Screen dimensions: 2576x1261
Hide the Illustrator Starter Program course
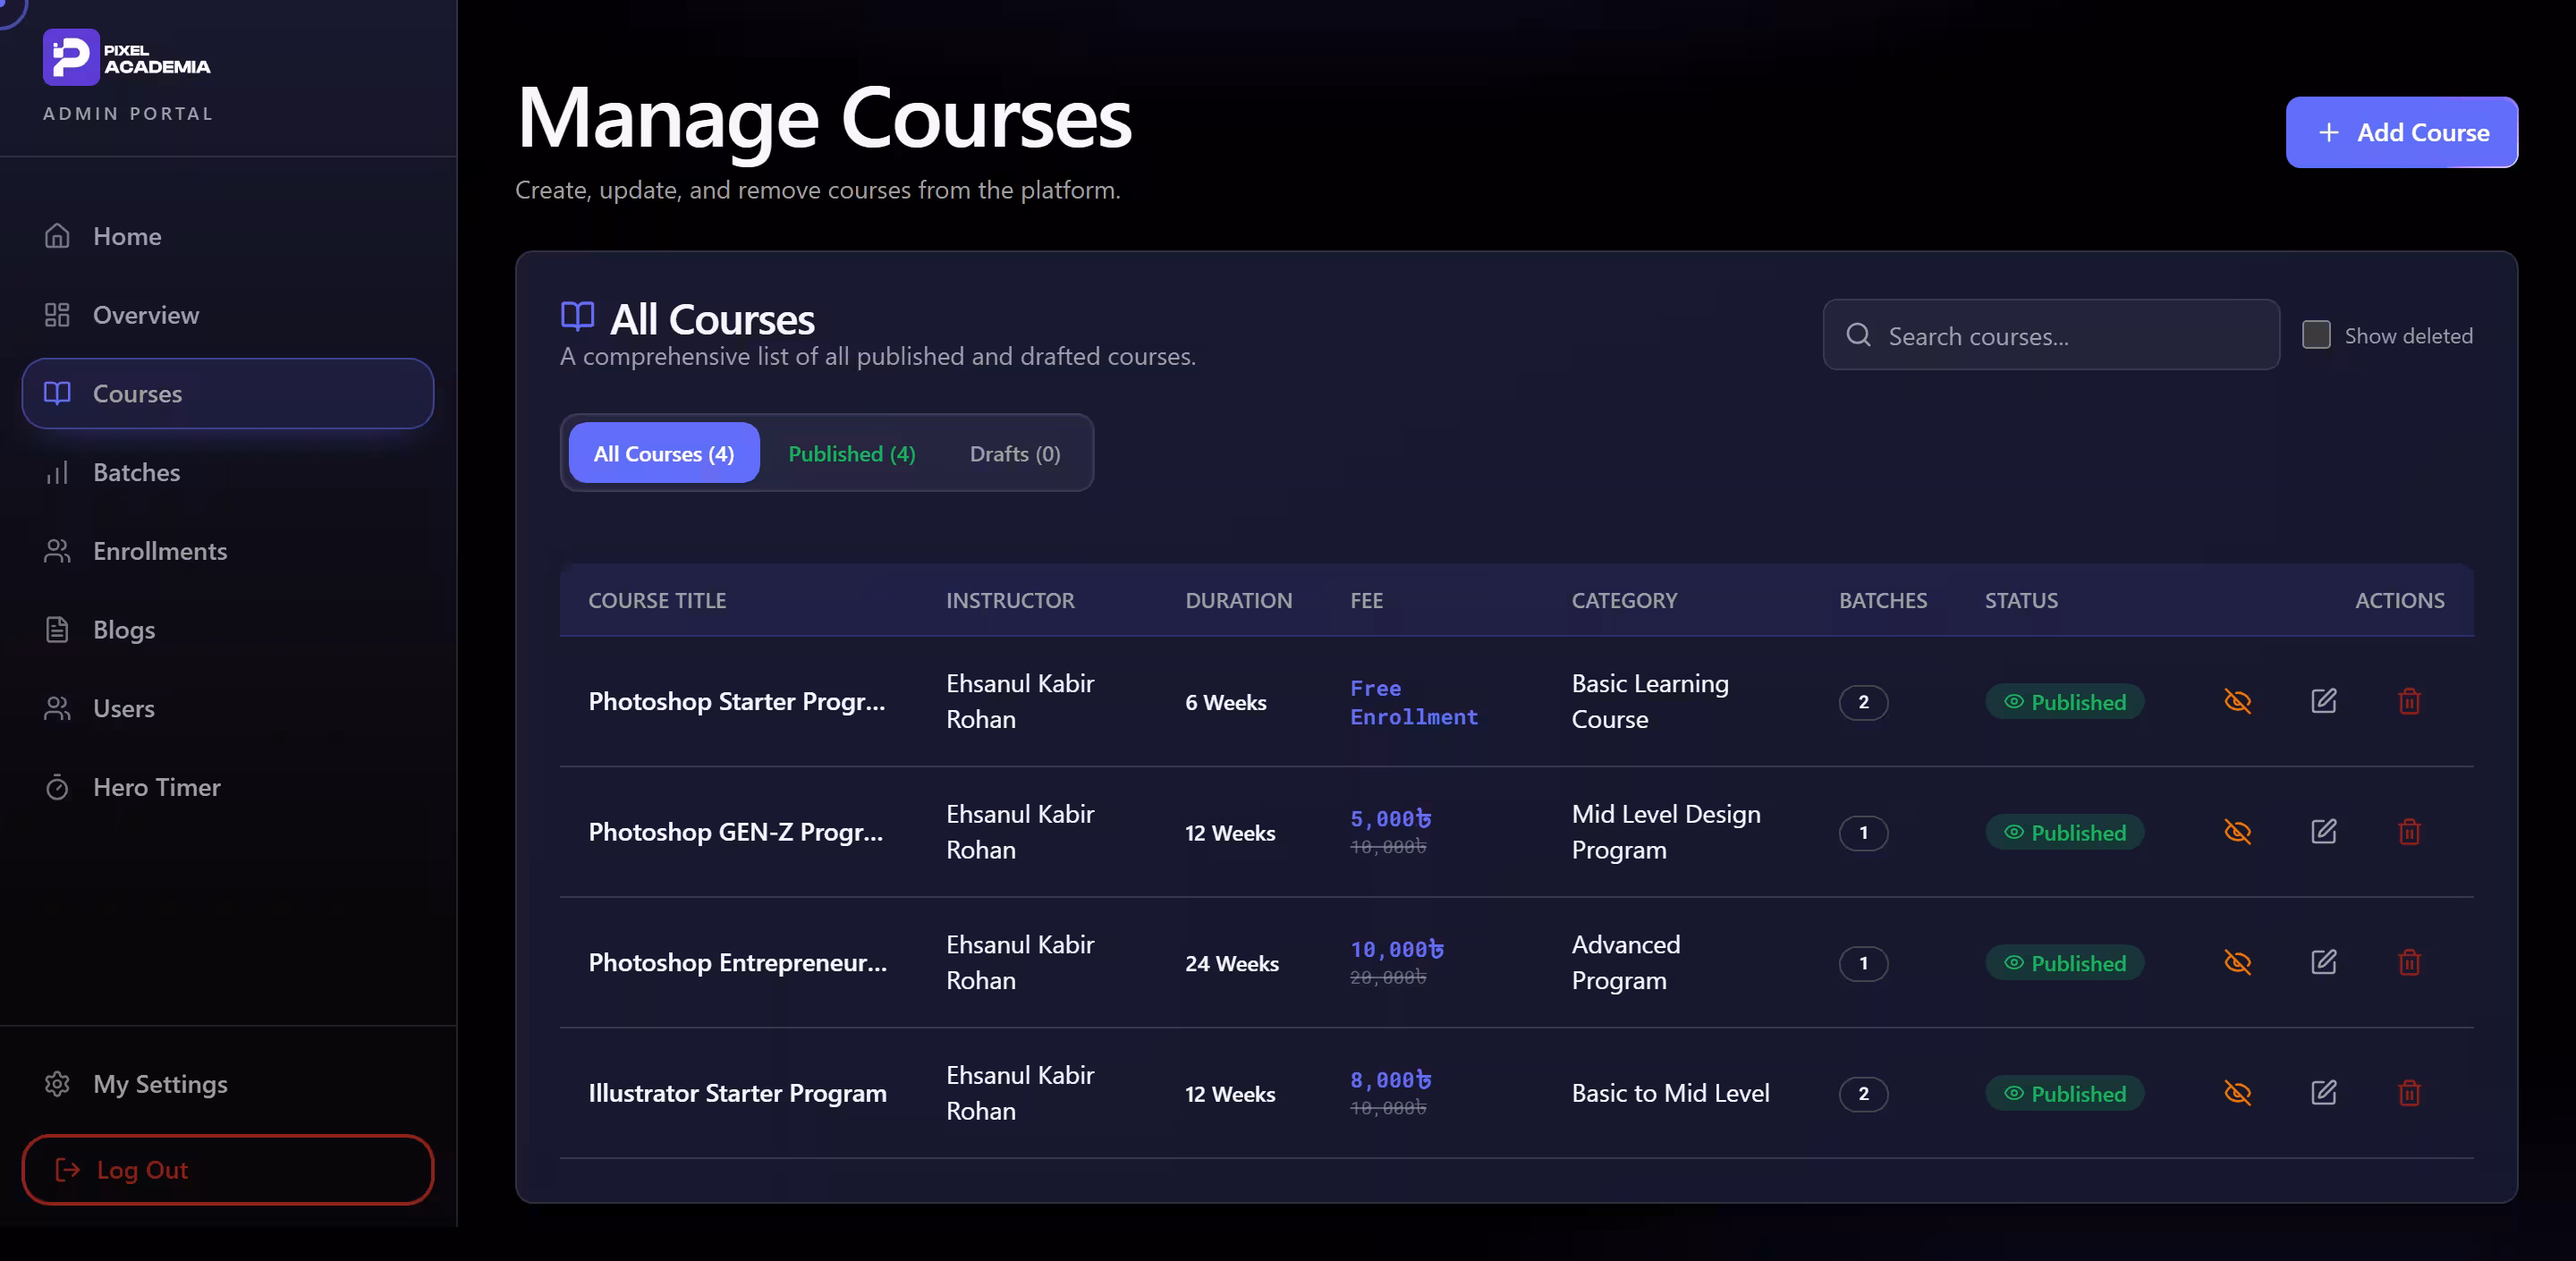coord(2237,1093)
